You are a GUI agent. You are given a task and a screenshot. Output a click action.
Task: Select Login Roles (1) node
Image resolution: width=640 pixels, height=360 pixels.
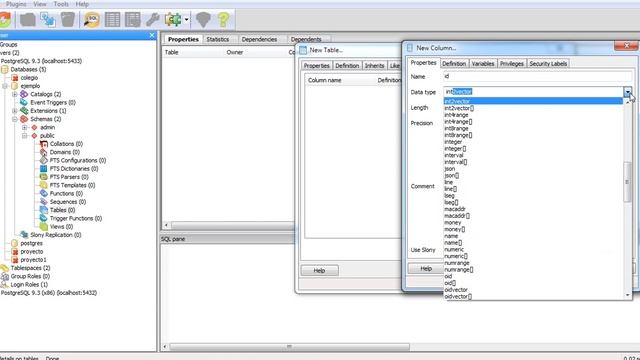pos(29,284)
